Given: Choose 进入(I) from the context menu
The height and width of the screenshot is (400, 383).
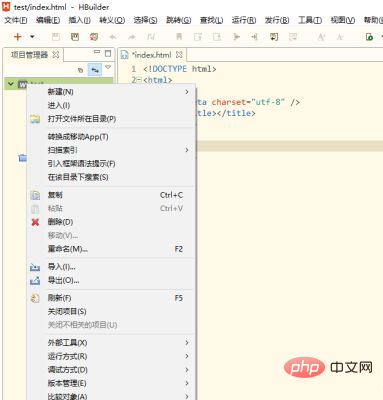Looking at the screenshot, I should pos(111,105).
